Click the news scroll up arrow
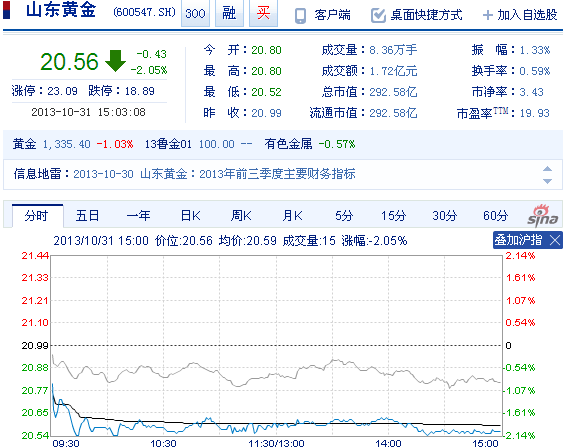Screen dimensions: 565x448 pos(547,169)
